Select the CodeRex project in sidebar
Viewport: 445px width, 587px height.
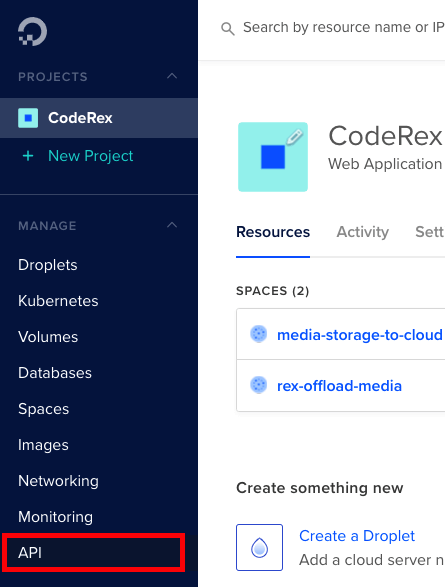(x=99, y=118)
